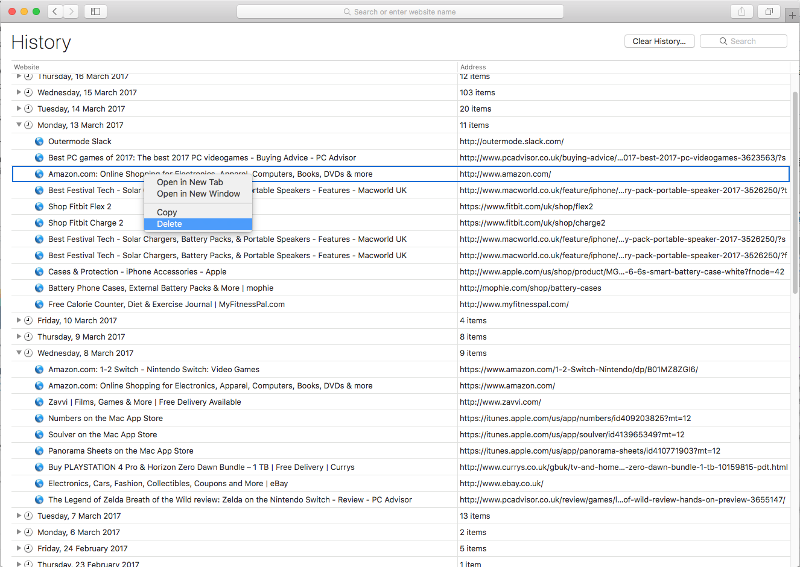Viewport: 800px width, 567px height.
Task: Click globe icon beside mophie Battery Phone Cases
Action: click(39, 288)
